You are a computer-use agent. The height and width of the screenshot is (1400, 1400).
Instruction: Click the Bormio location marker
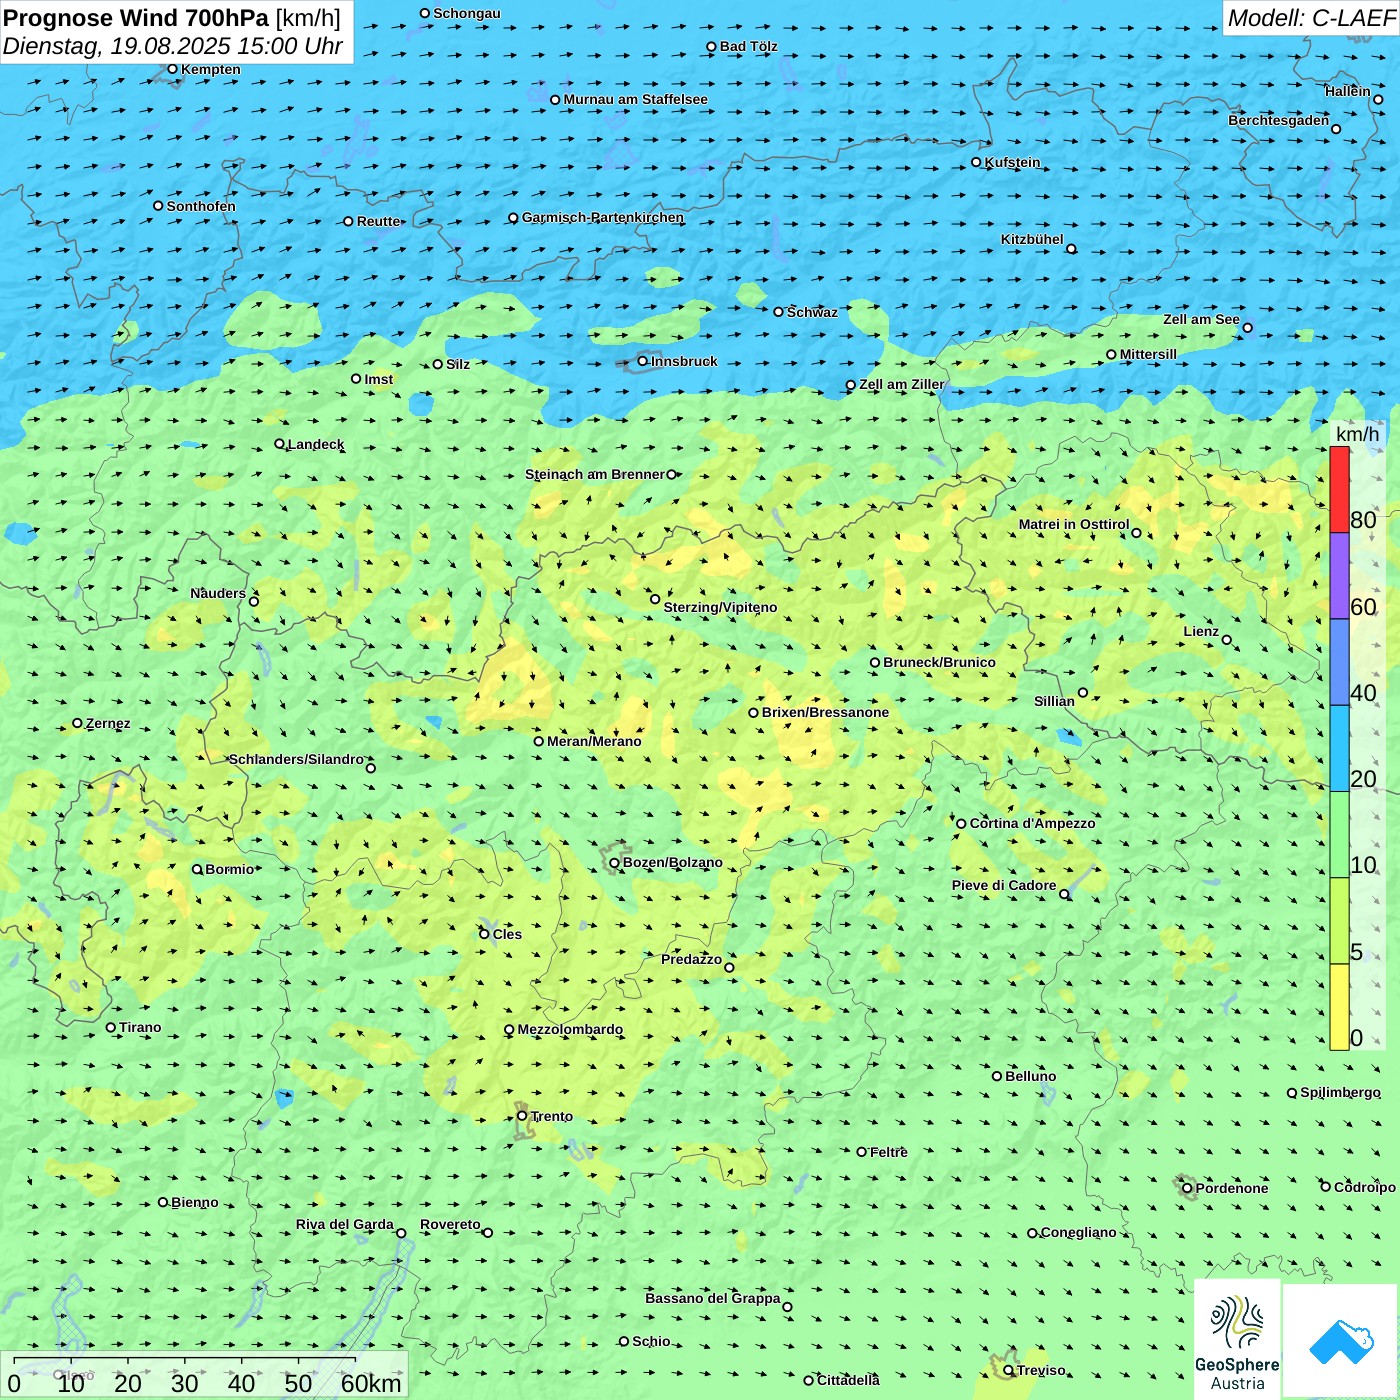[197, 869]
